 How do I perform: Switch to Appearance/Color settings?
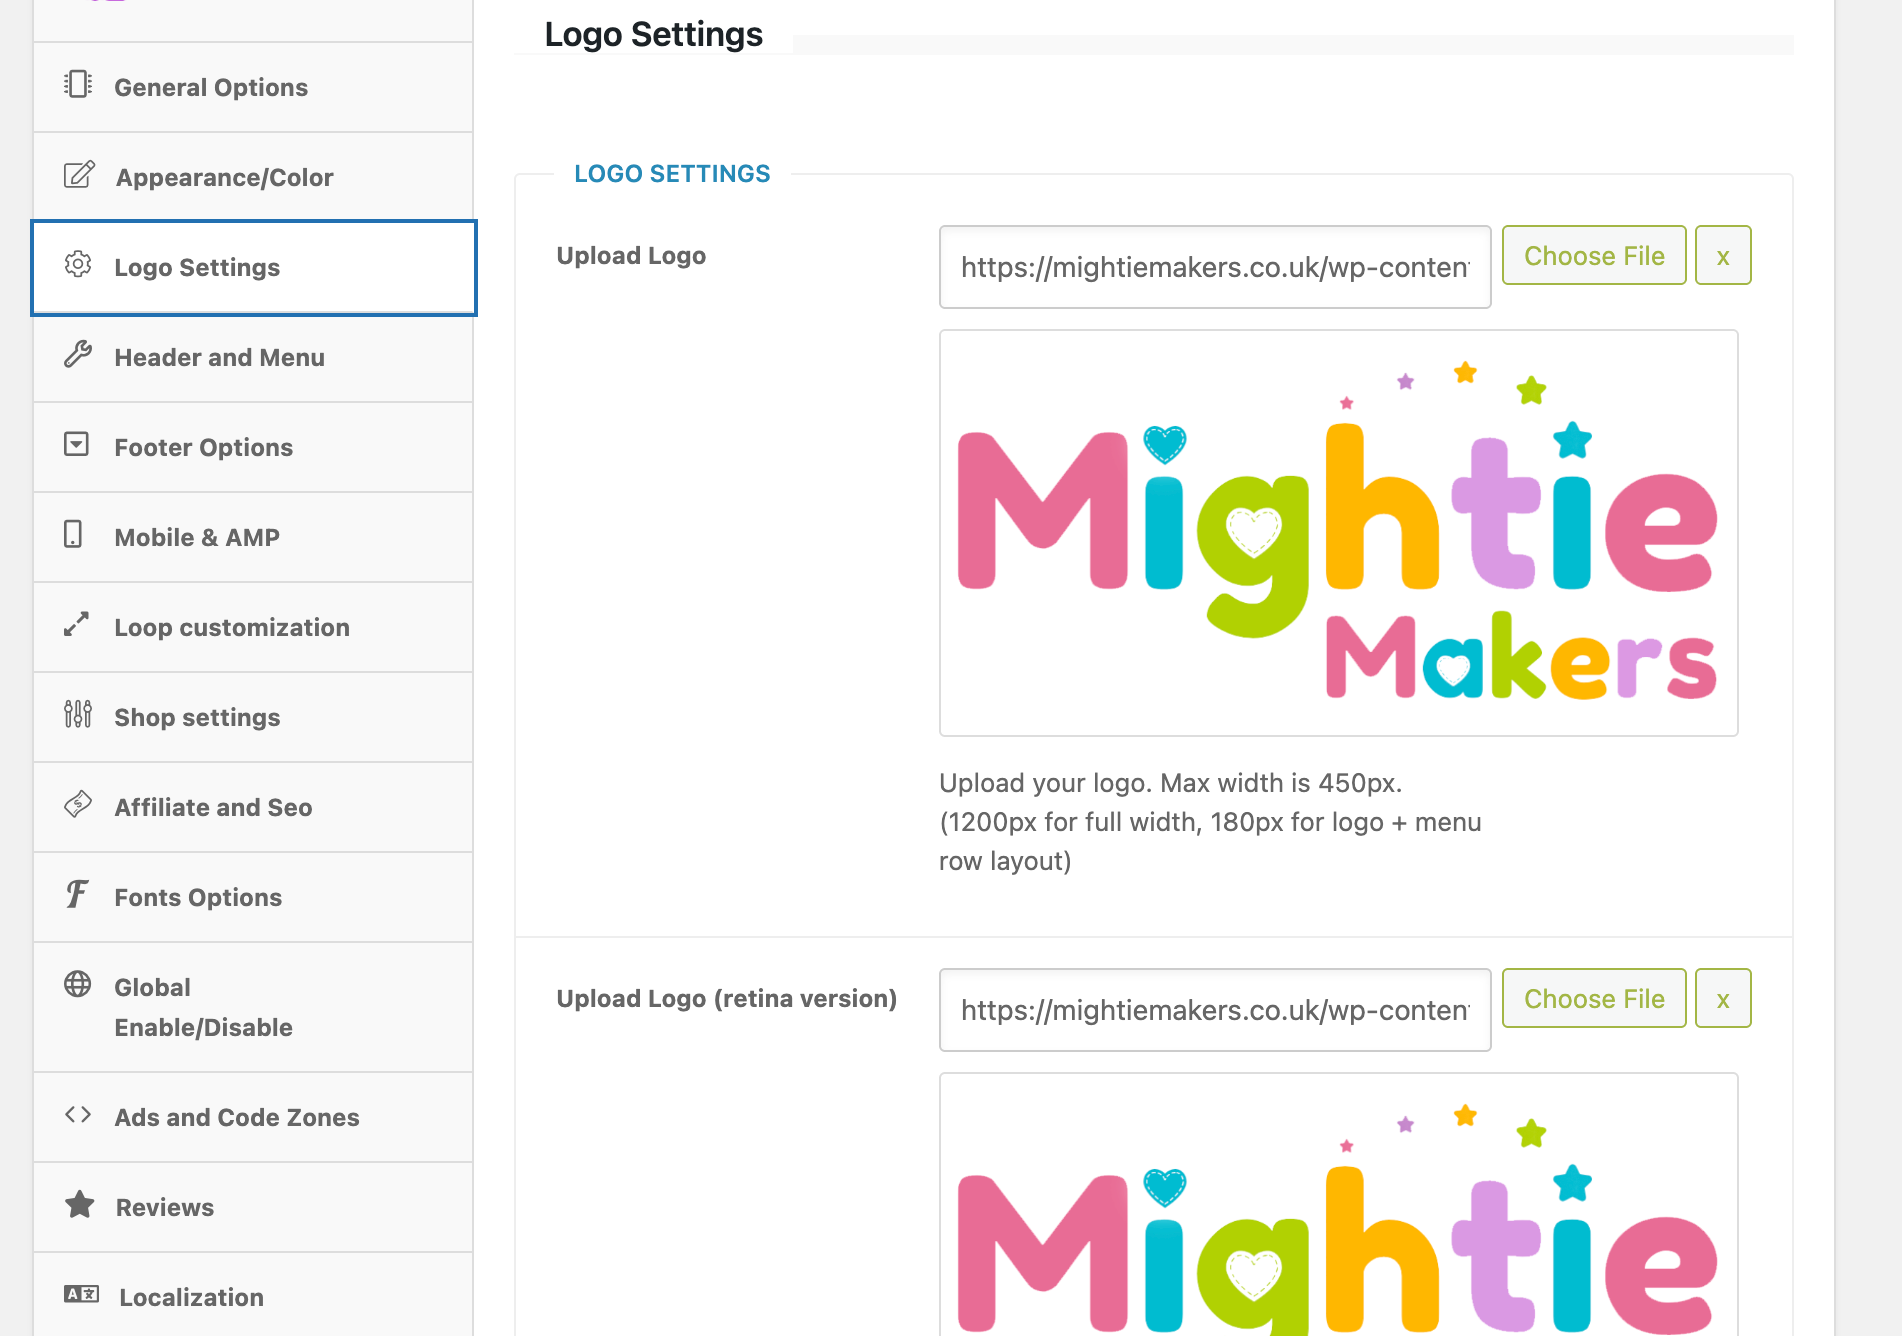point(253,177)
